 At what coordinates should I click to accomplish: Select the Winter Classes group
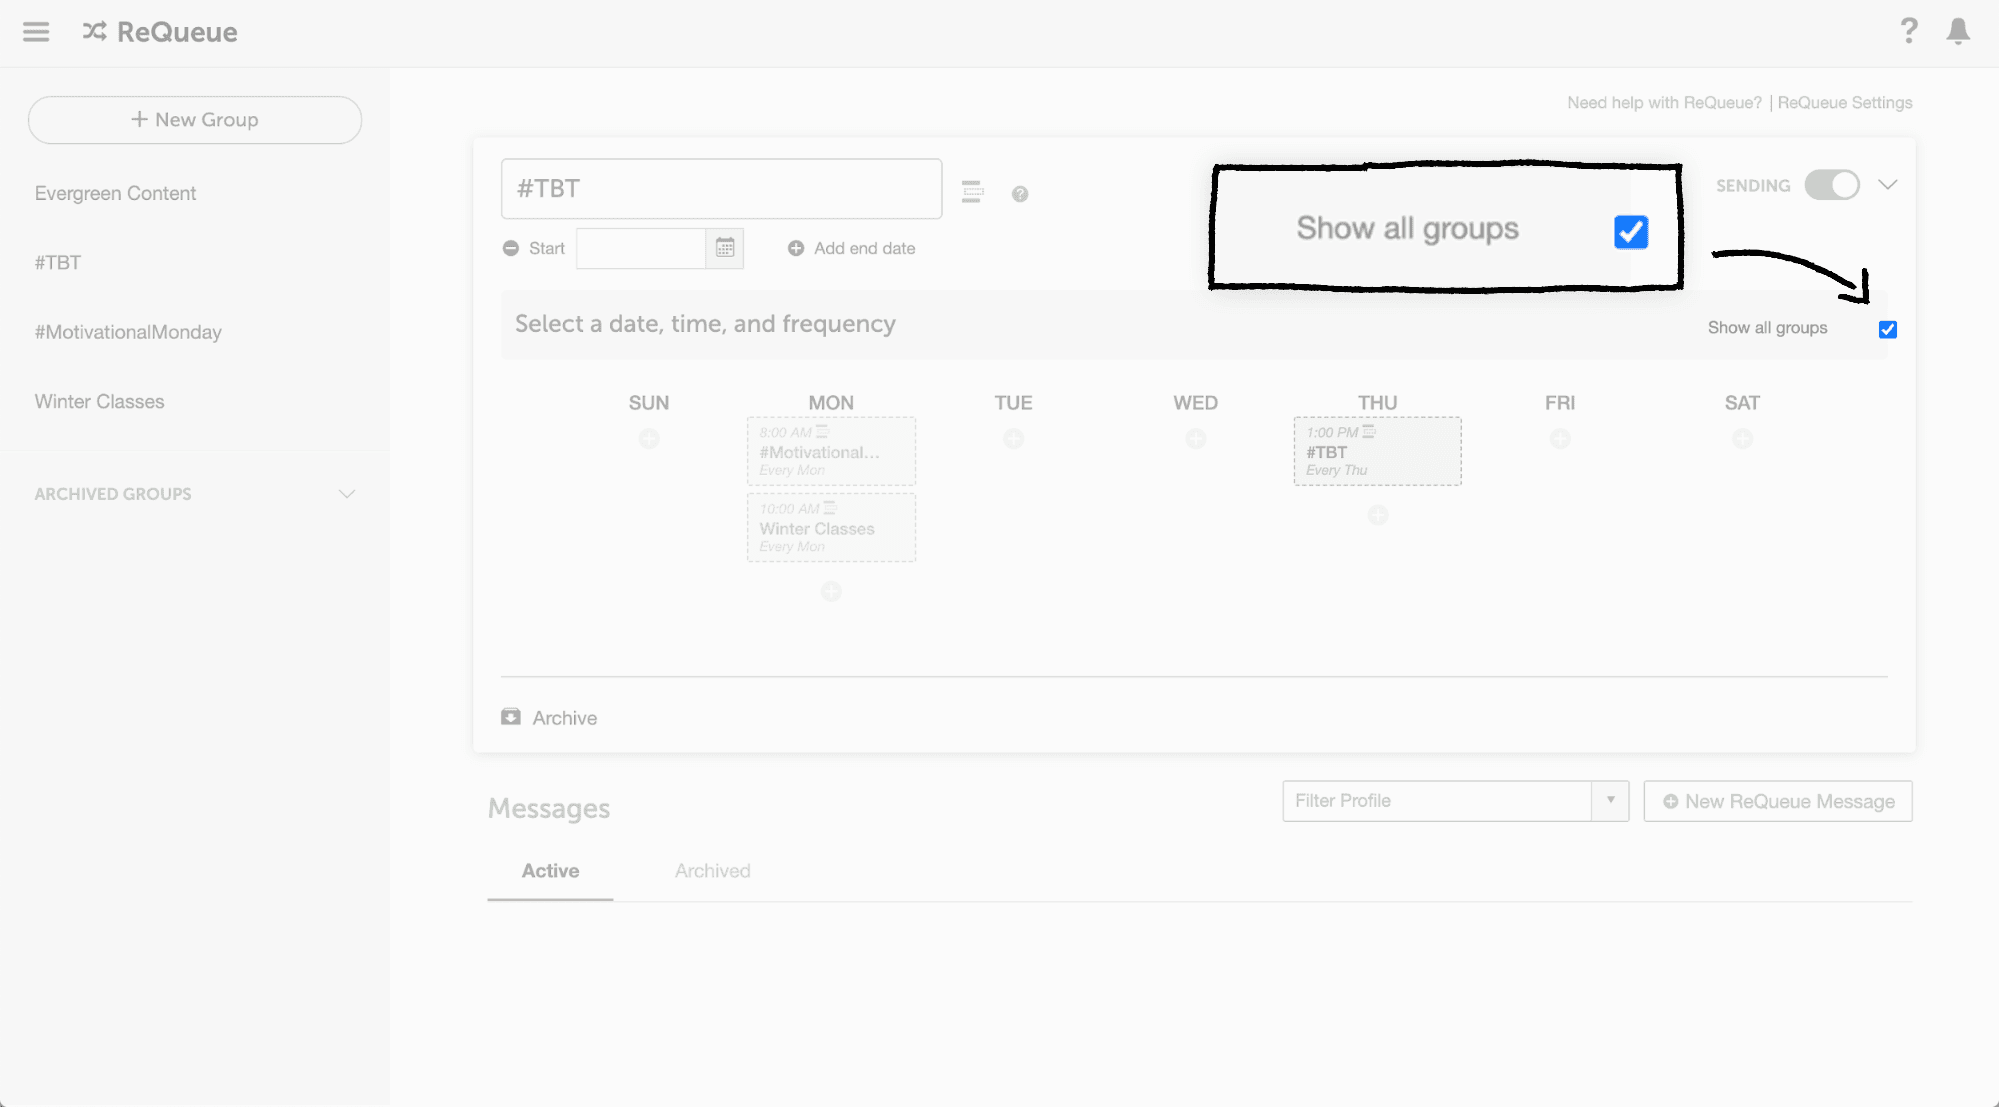(x=99, y=401)
